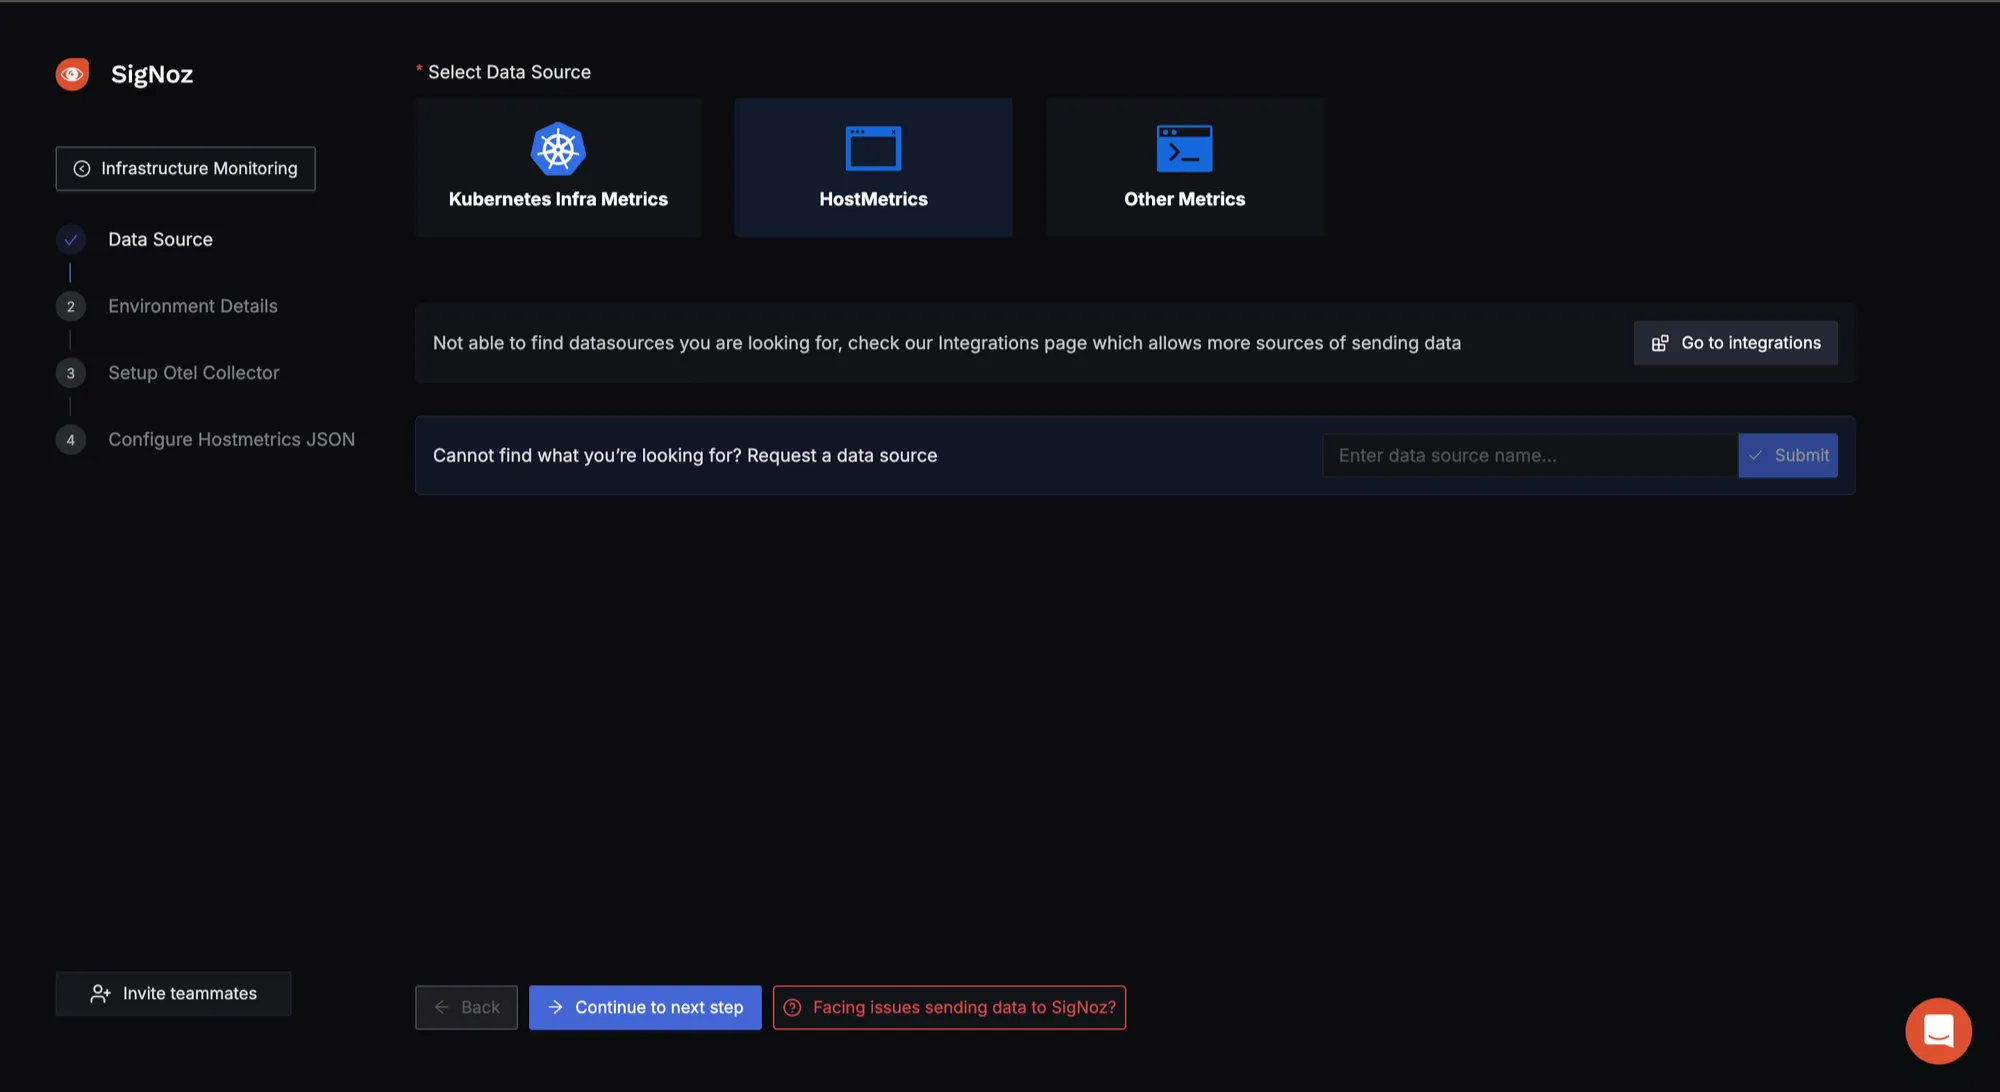The width and height of the screenshot is (2000, 1092).
Task: Click the Submit checkmark icon
Action: coord(1756,455)
